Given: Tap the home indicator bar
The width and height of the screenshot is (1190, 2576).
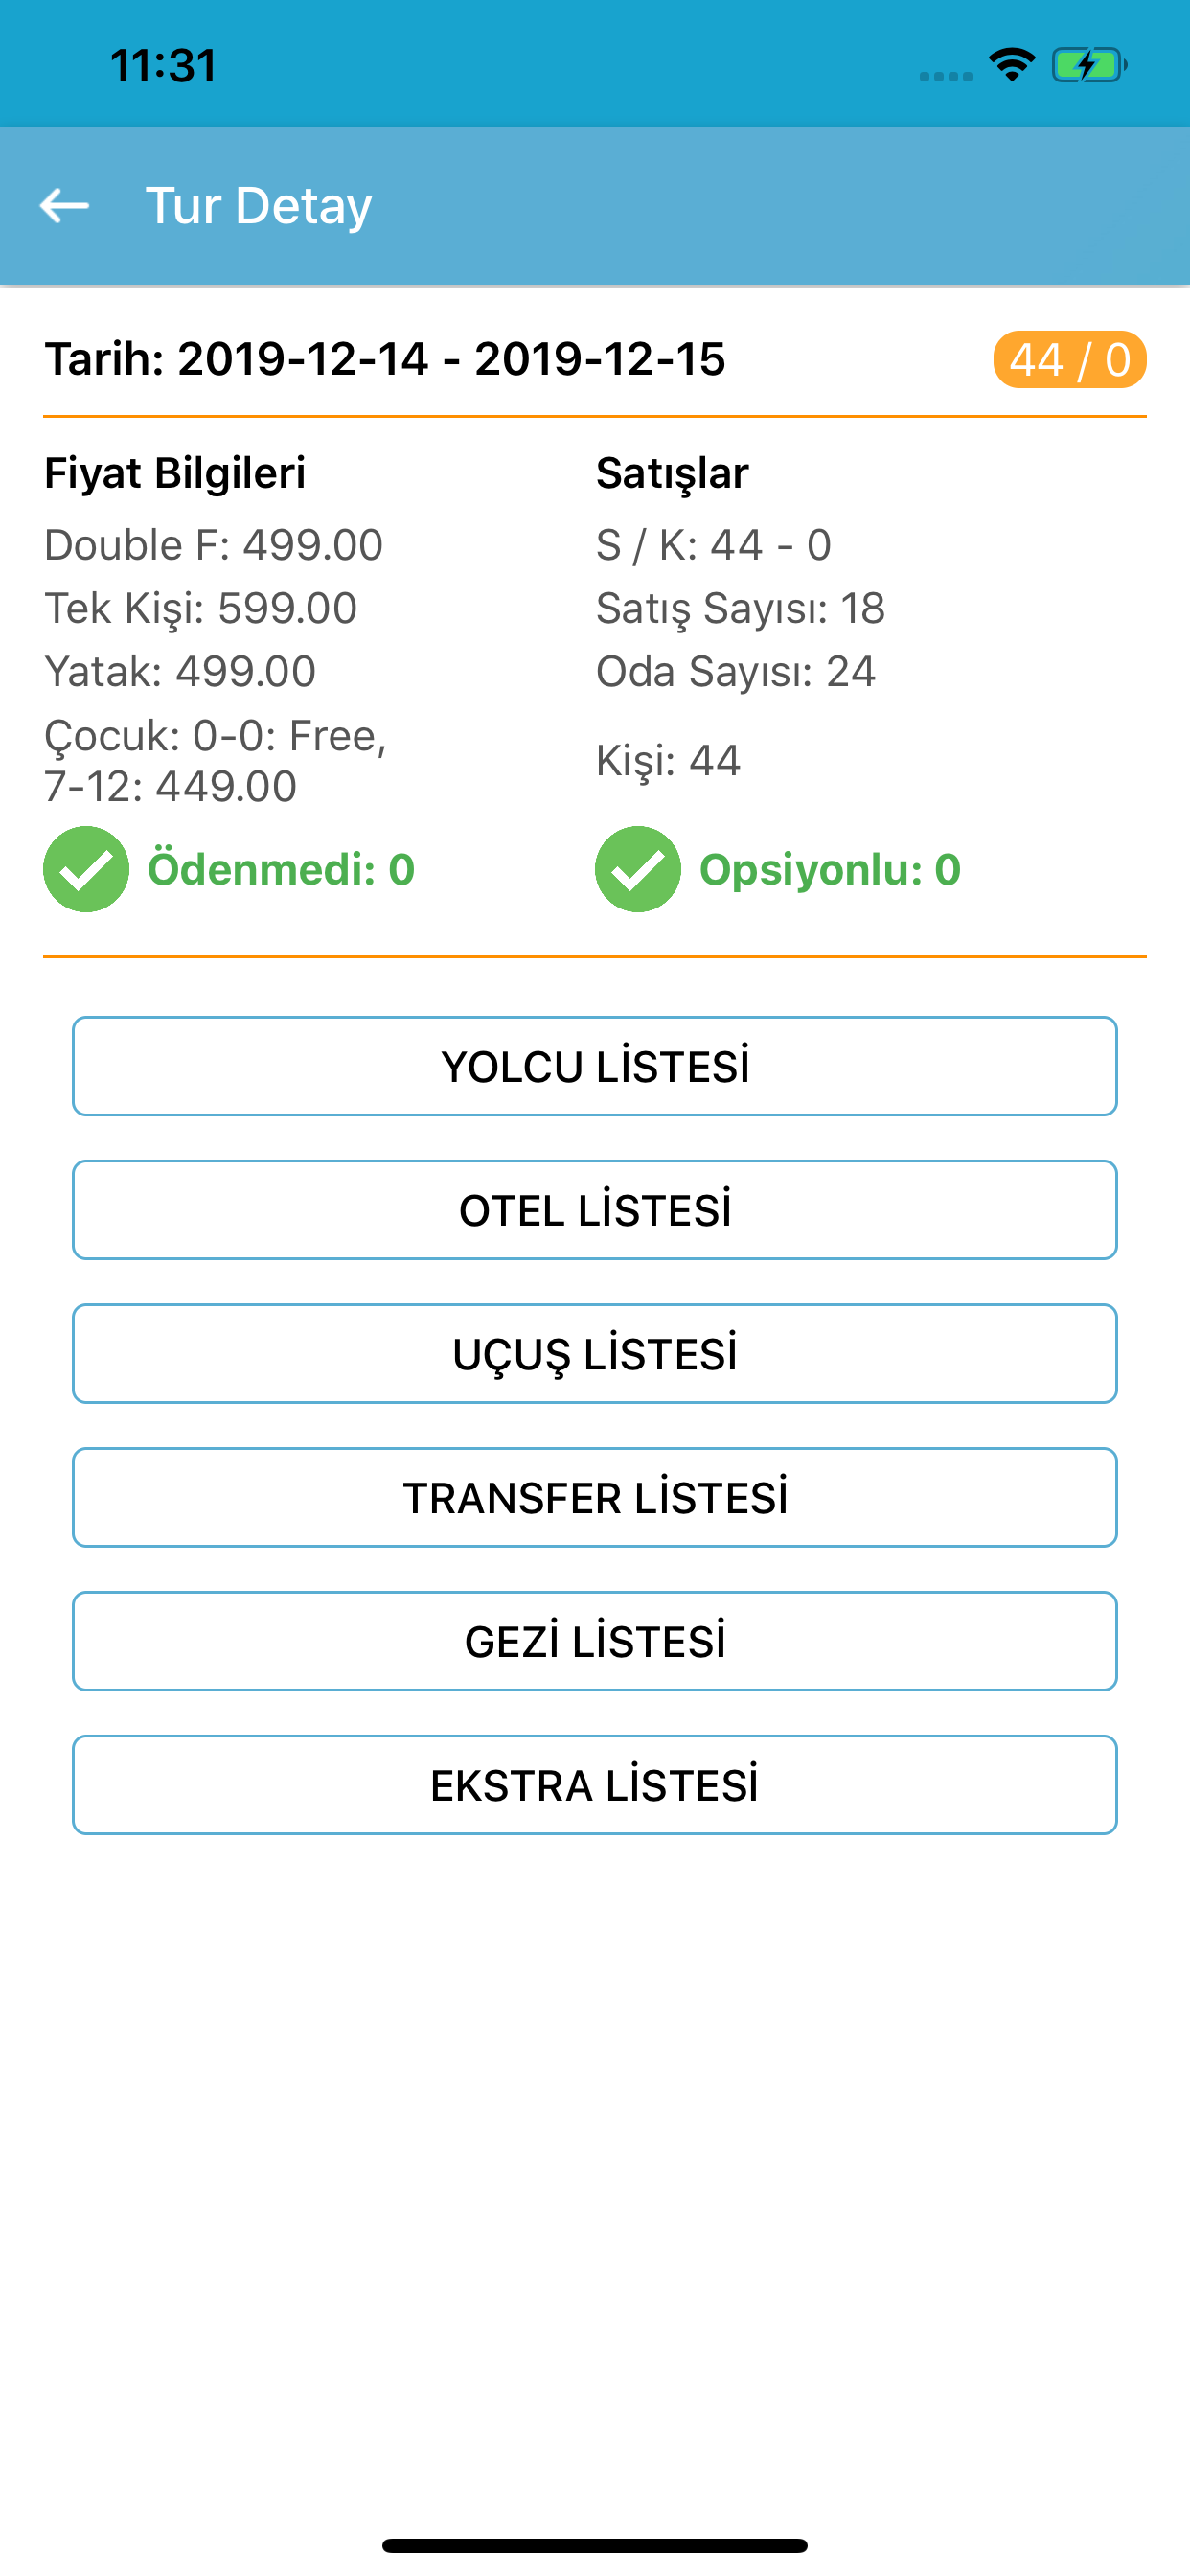Looking at the screenshot, I should point(595,2545).
